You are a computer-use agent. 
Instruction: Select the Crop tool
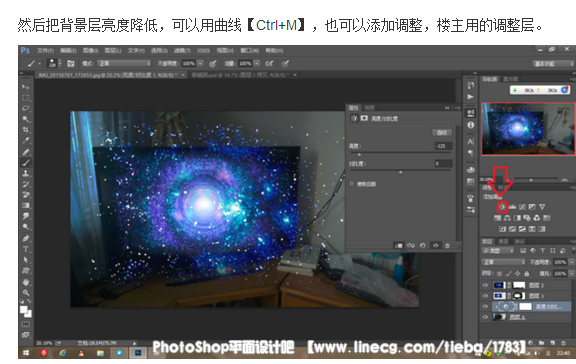[x=26, y=130]
